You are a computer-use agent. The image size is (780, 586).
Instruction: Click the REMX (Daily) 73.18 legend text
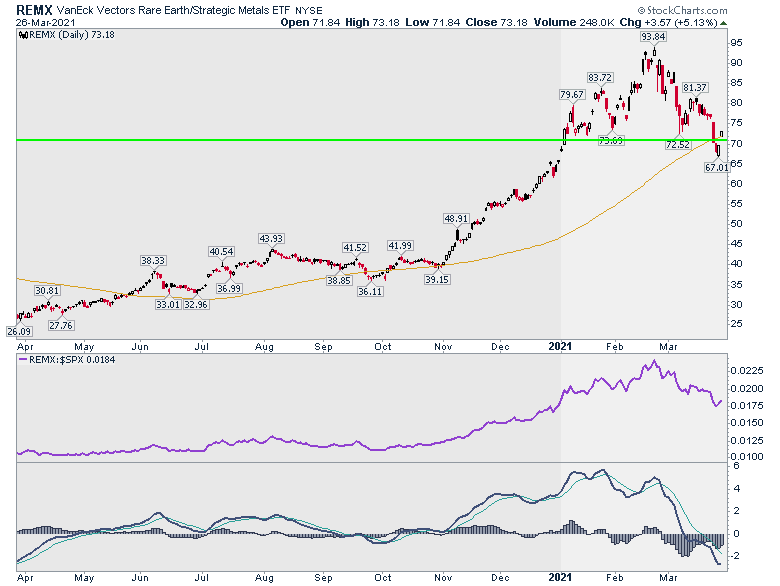click(72, 35)
